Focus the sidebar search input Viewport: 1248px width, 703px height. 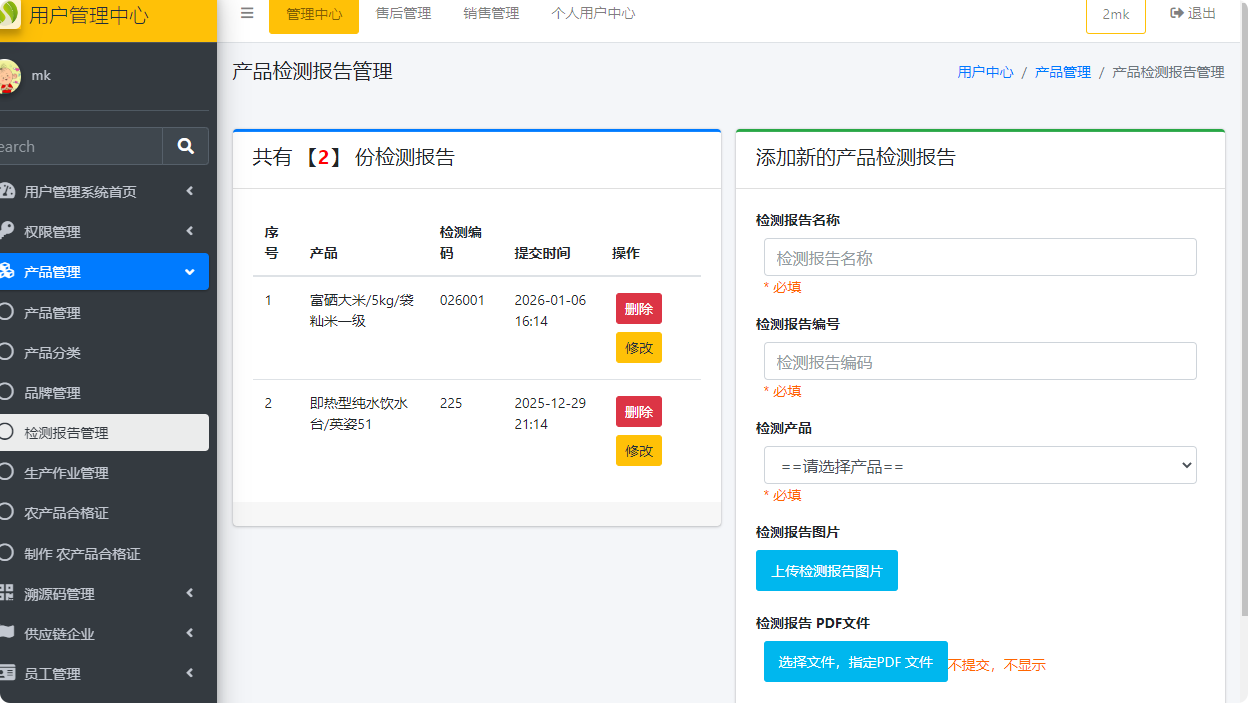click(x=80, y=146)
